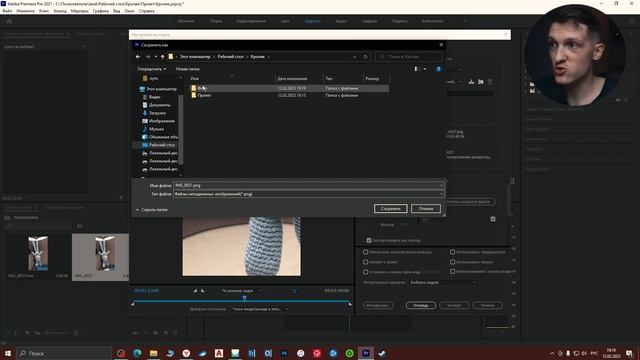Enable the use proxies checkbox

[453, 262]
